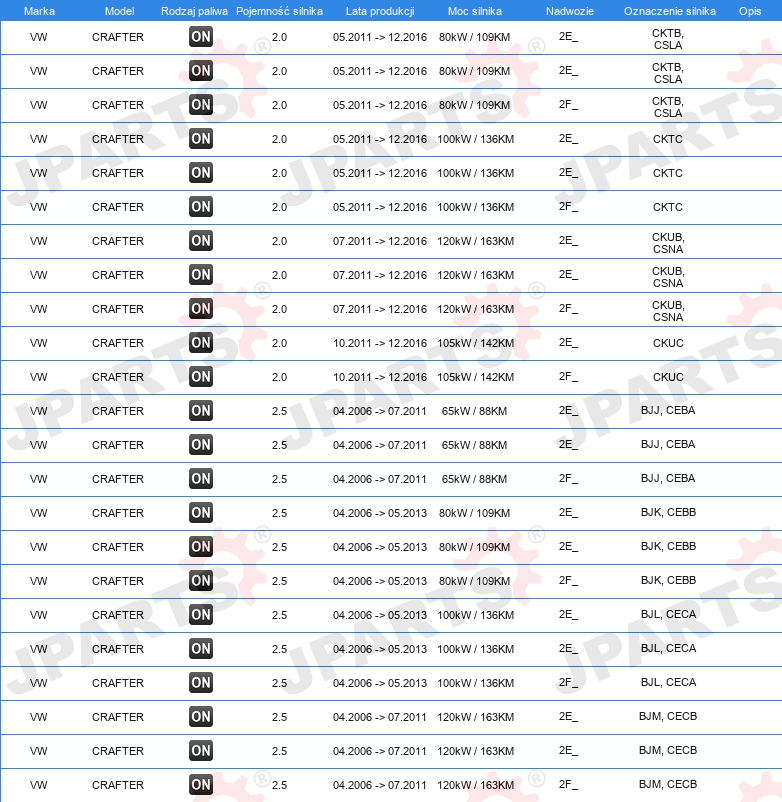Click the ON fuel icon in the CKTB, CSLA 2F_ row

tap(200, 105)
